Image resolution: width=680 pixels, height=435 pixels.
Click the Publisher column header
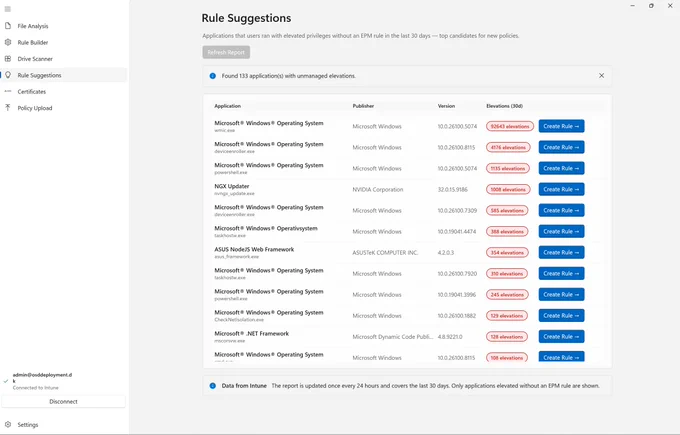[363, 106]
